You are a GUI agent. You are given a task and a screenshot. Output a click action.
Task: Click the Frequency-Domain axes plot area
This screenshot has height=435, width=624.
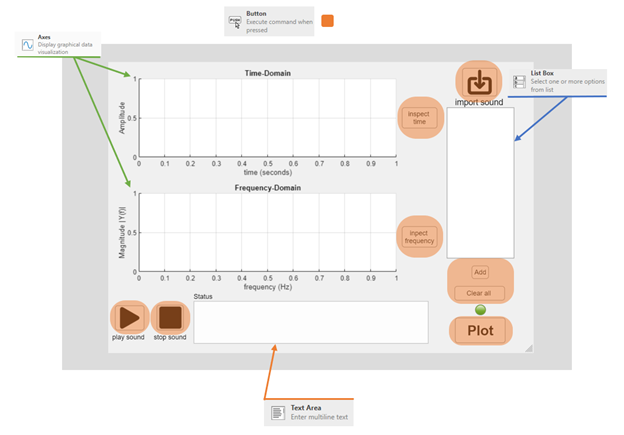267,232
